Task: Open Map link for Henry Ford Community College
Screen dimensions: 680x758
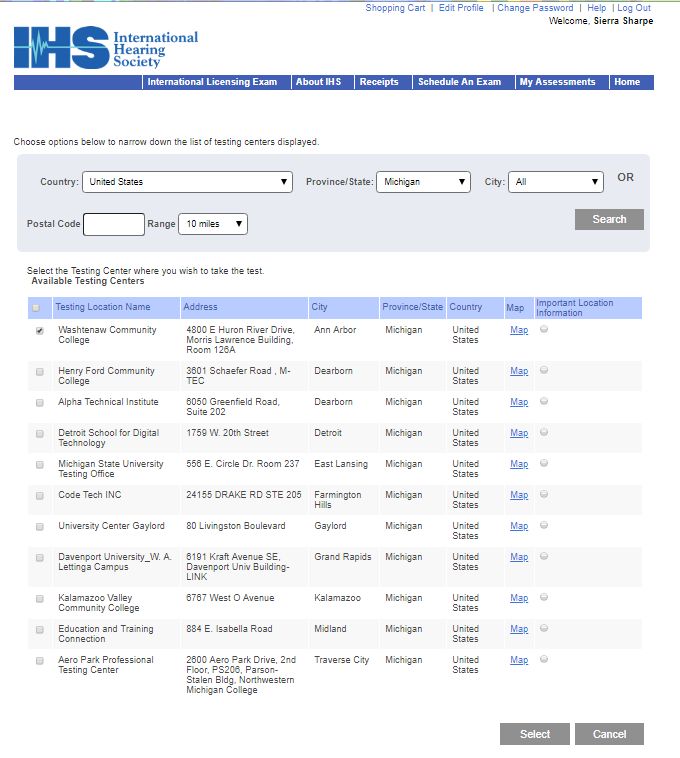Action: point(519,371)
